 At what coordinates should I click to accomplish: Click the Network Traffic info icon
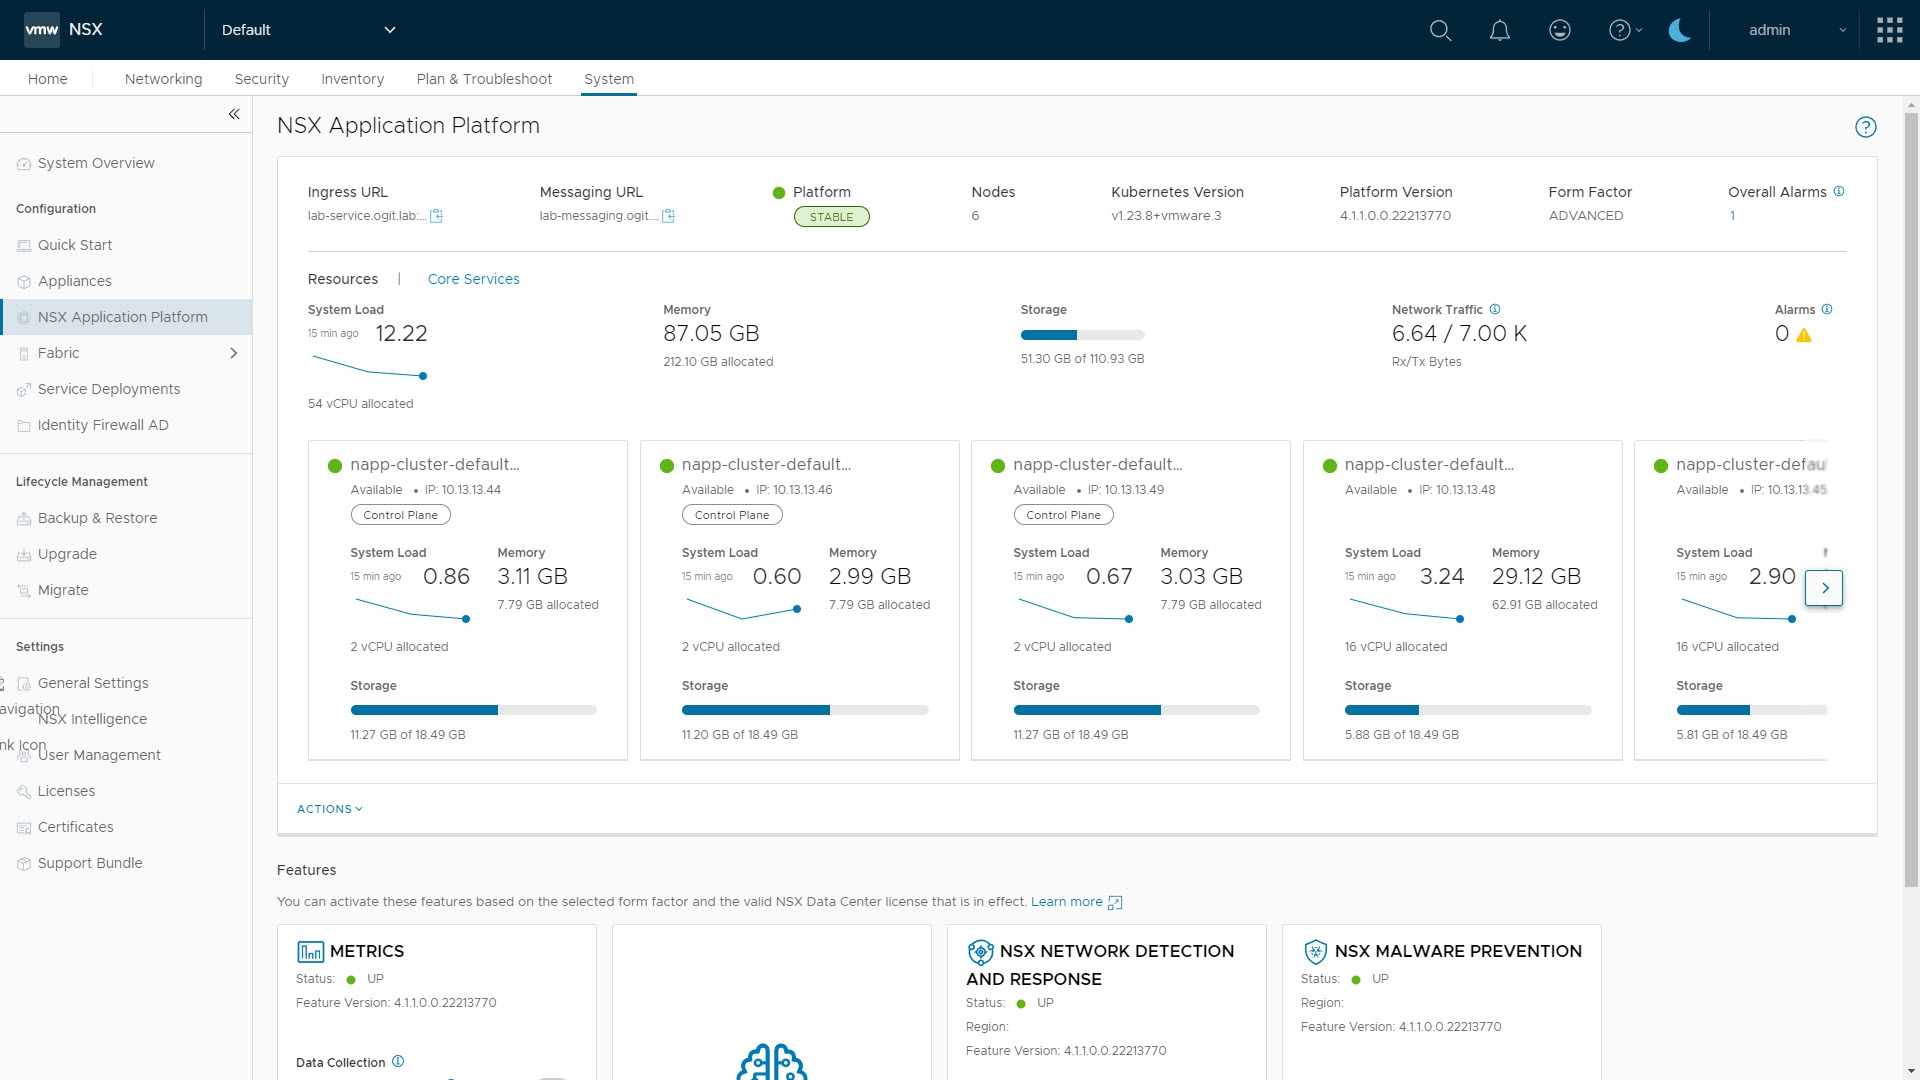click(x=1495, y=309)
